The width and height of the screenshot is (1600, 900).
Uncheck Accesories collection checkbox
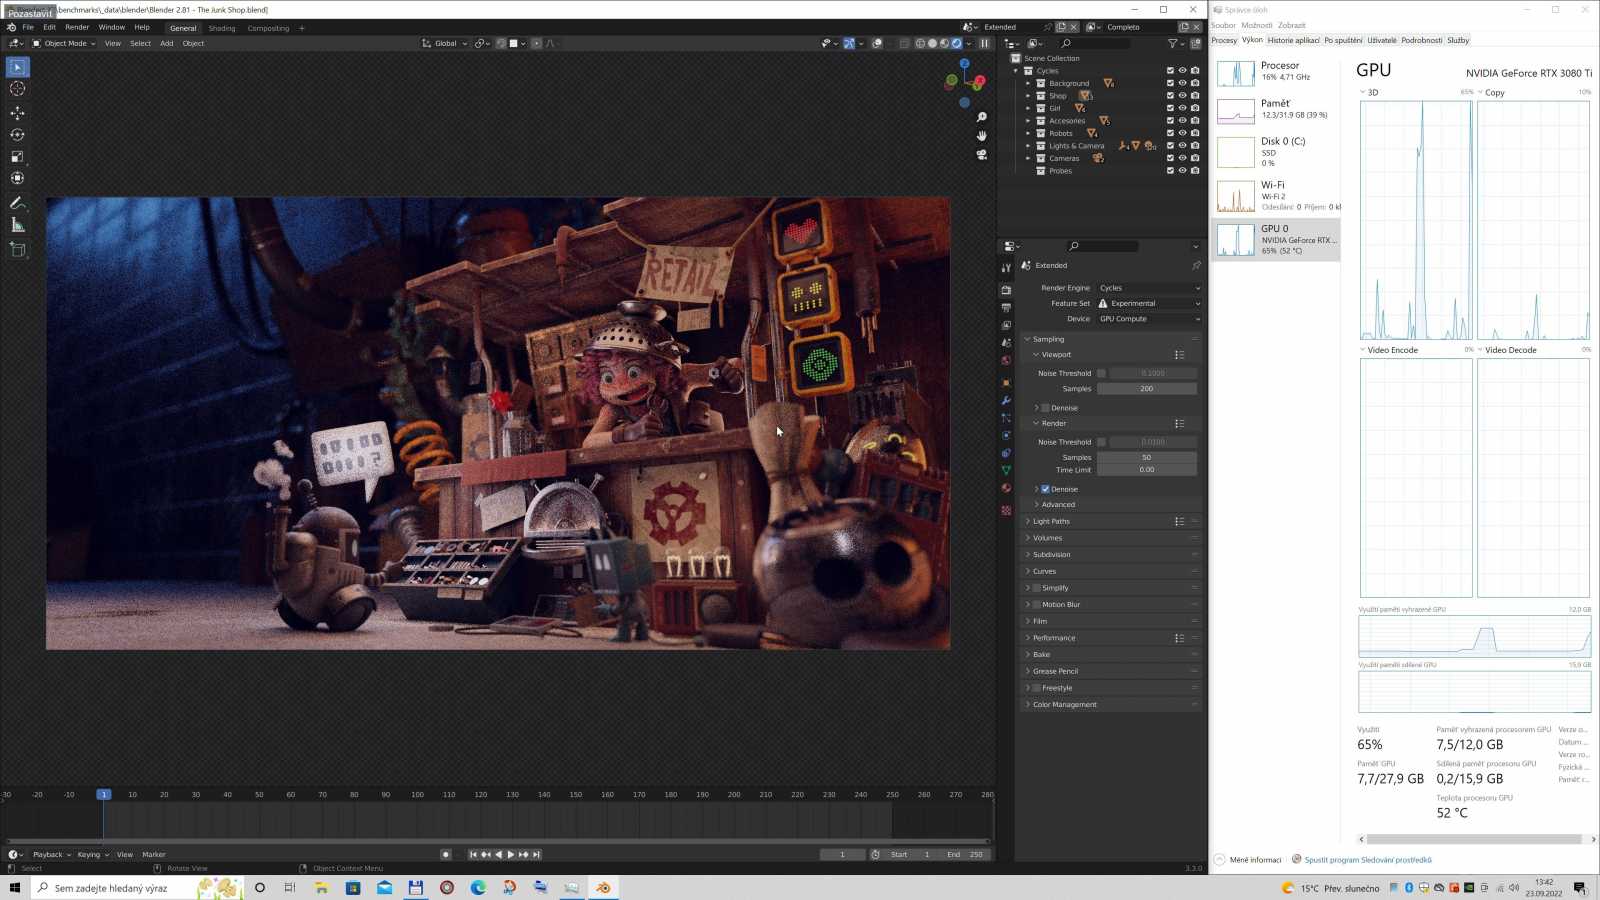(x=1170, y=121)
